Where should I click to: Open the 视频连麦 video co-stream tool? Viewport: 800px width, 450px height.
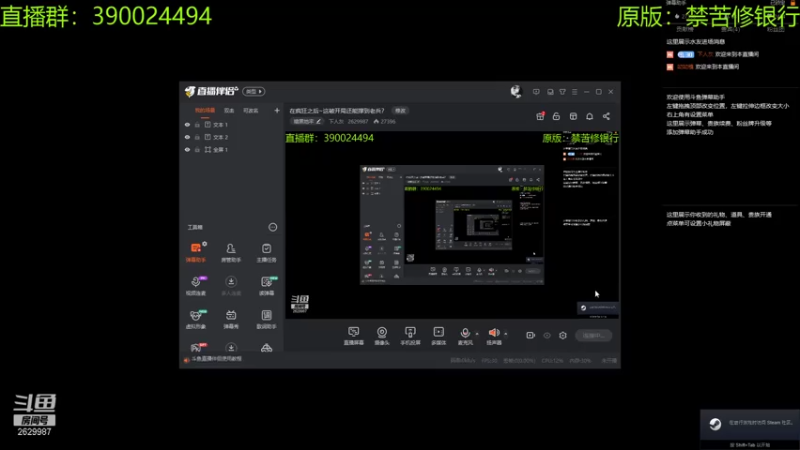(196, 285)
